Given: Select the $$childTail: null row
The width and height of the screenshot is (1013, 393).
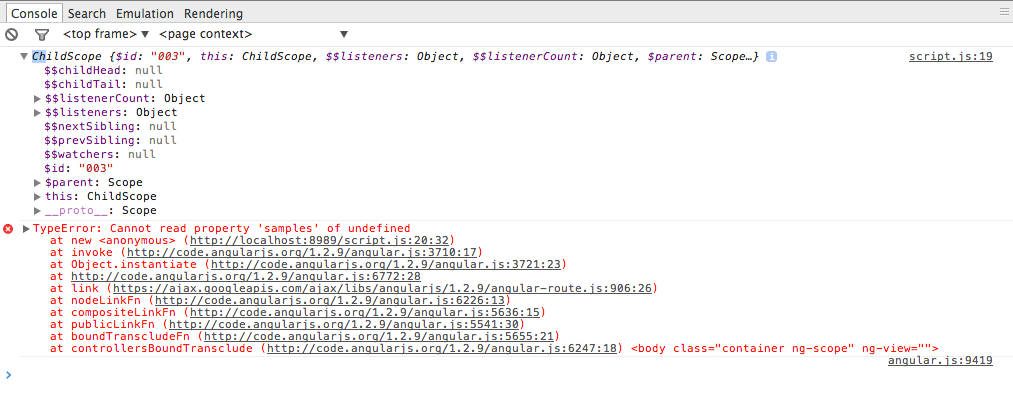Looking at the screenshot, I should [104, 85].
